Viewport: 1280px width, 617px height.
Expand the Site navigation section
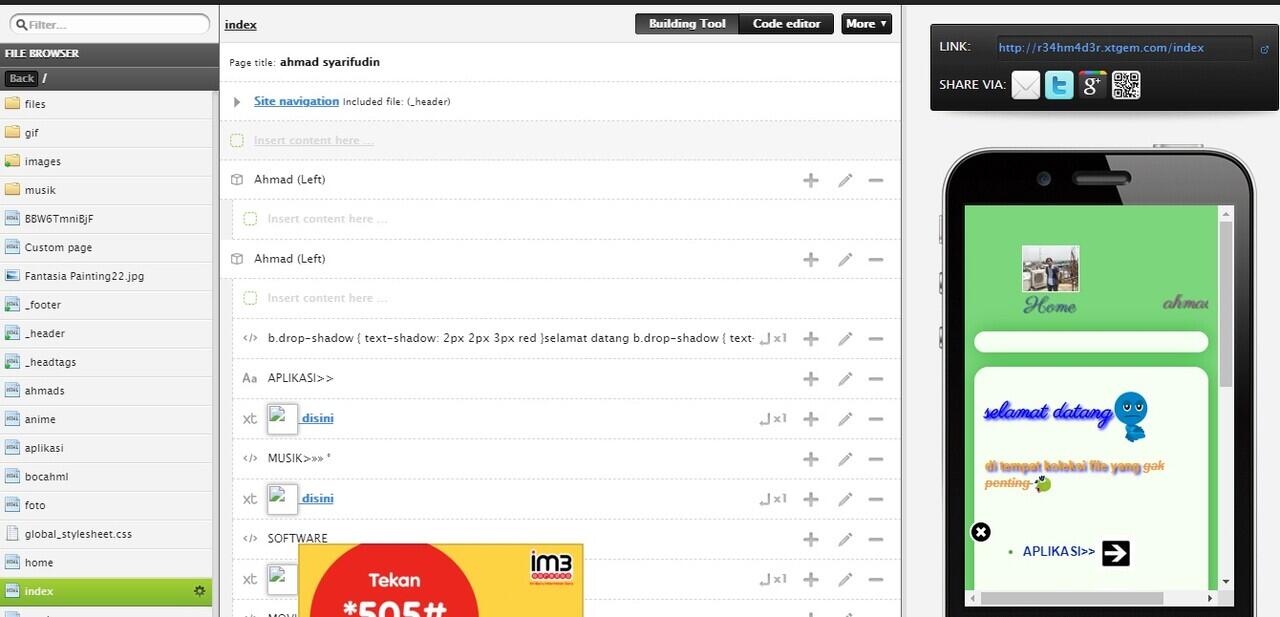tap(237, 102)
